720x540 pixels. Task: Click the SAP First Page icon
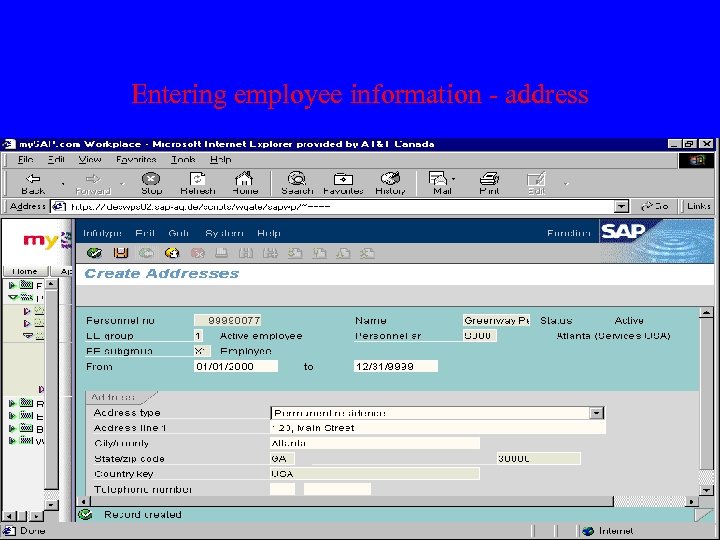pos(295,253)
